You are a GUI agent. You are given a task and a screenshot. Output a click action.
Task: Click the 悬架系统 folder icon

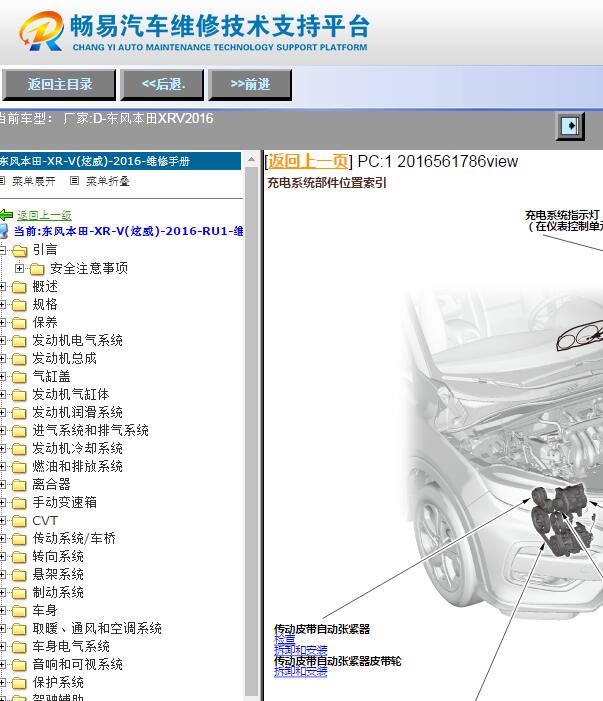[19, 575]
